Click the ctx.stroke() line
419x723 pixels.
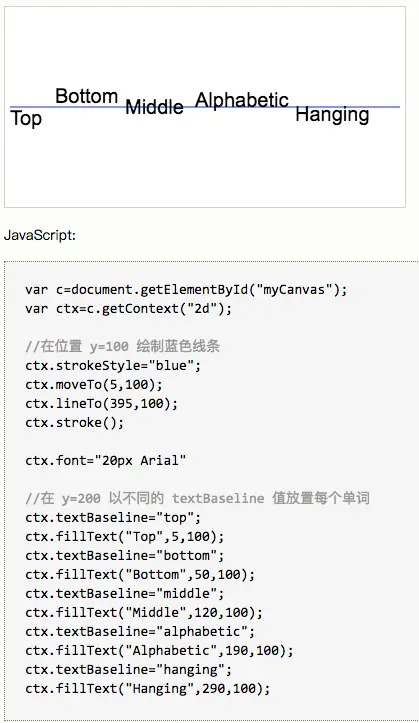click(75, 422)
